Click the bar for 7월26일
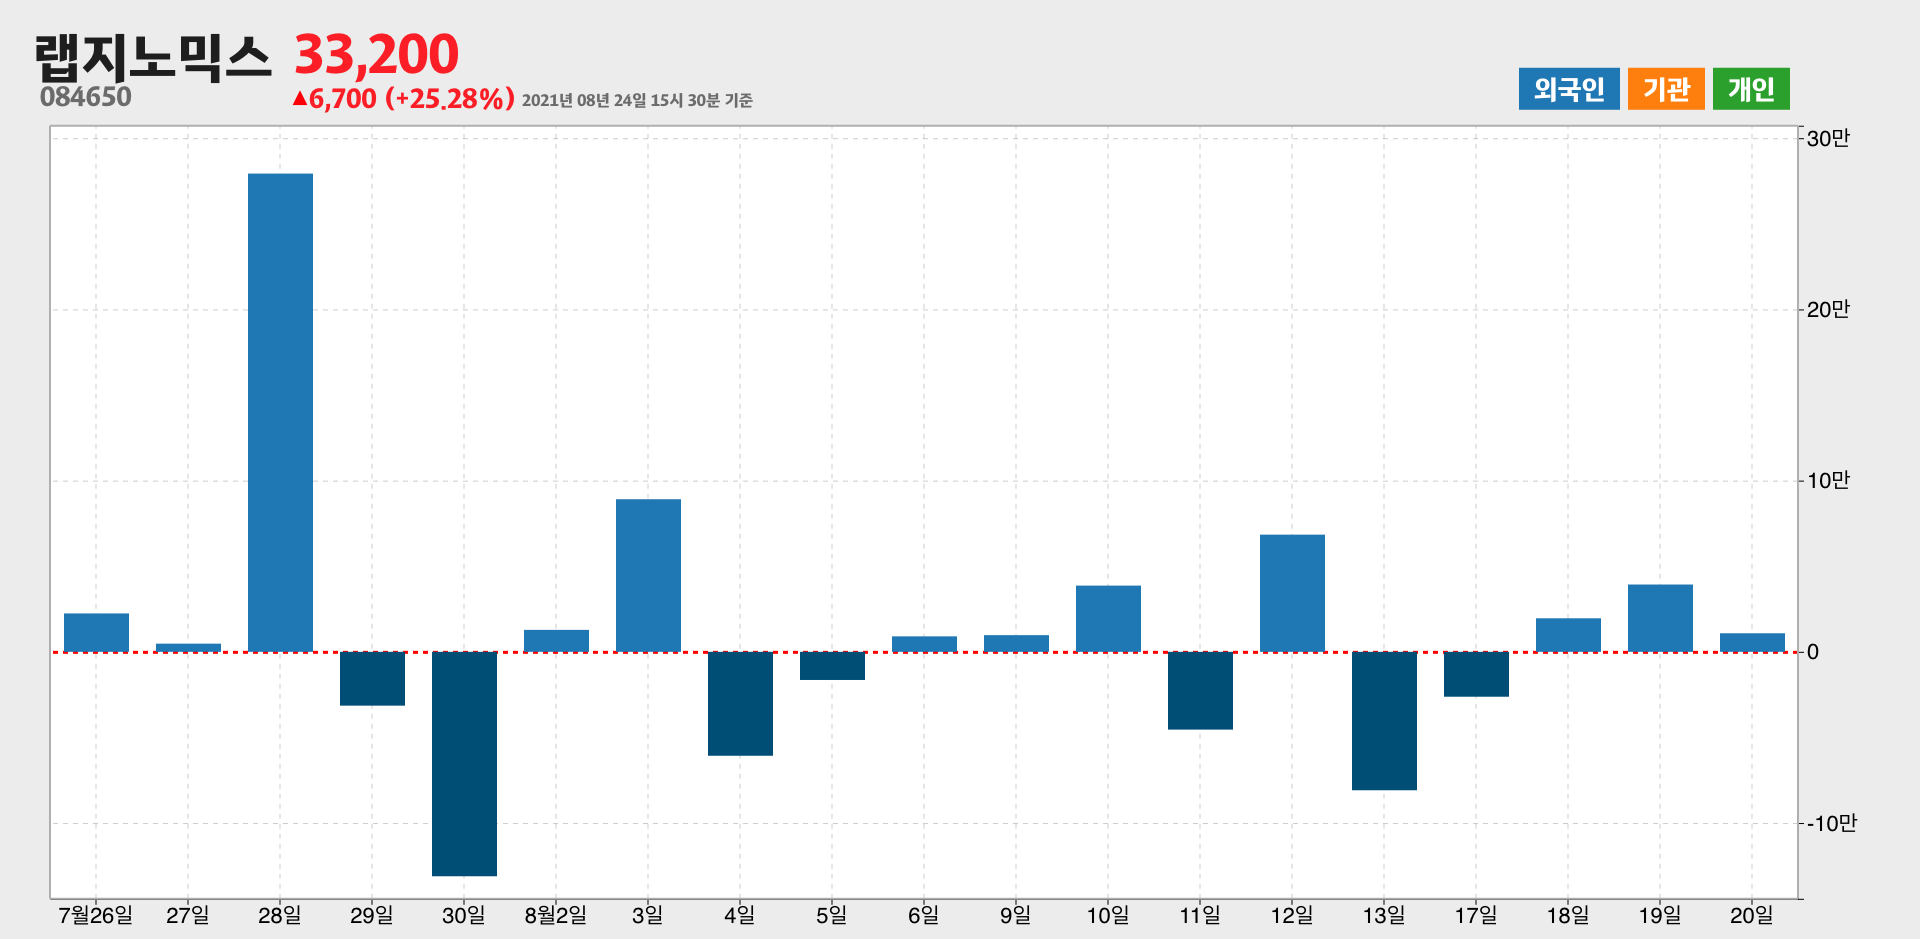The image size is (1920, 939). [96, 633]
